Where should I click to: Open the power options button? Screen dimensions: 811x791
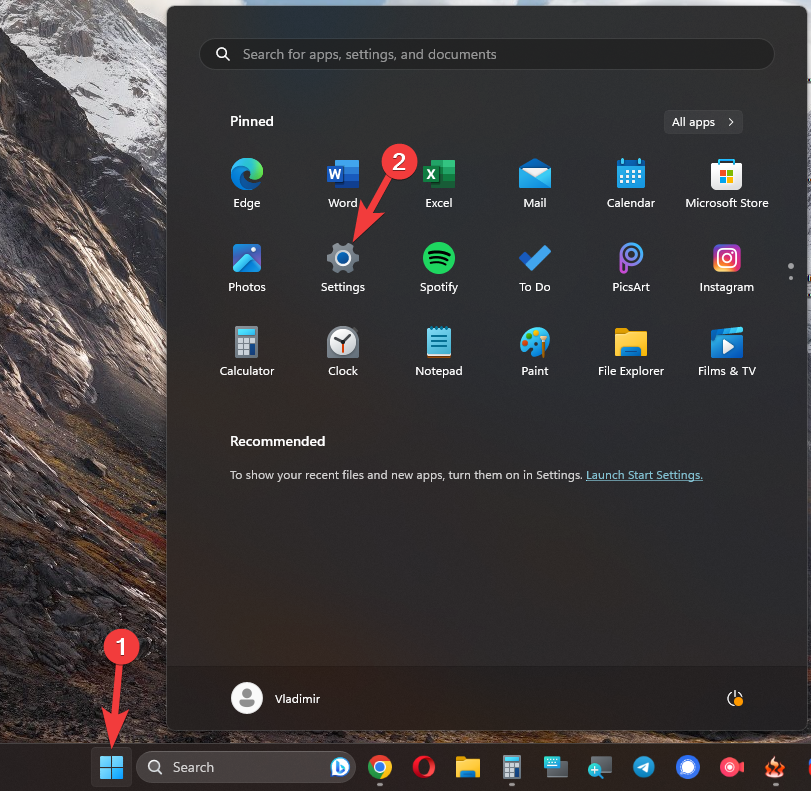[735, 698]
